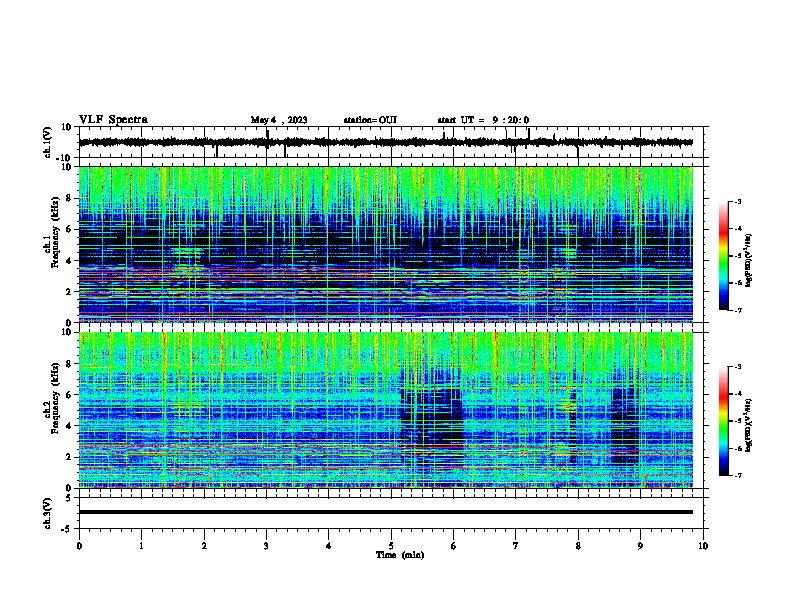Screen dimensions: 792x612
Task: Click the "ch.2 Frequency (kHz)" axis label
Action: coord(51,398)
